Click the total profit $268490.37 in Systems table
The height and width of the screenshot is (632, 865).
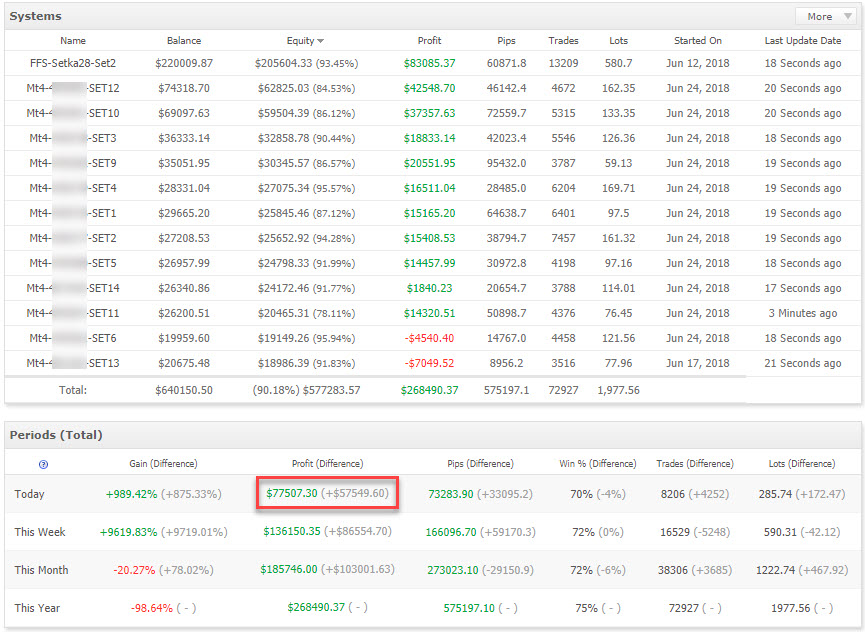tap(429, 390)
